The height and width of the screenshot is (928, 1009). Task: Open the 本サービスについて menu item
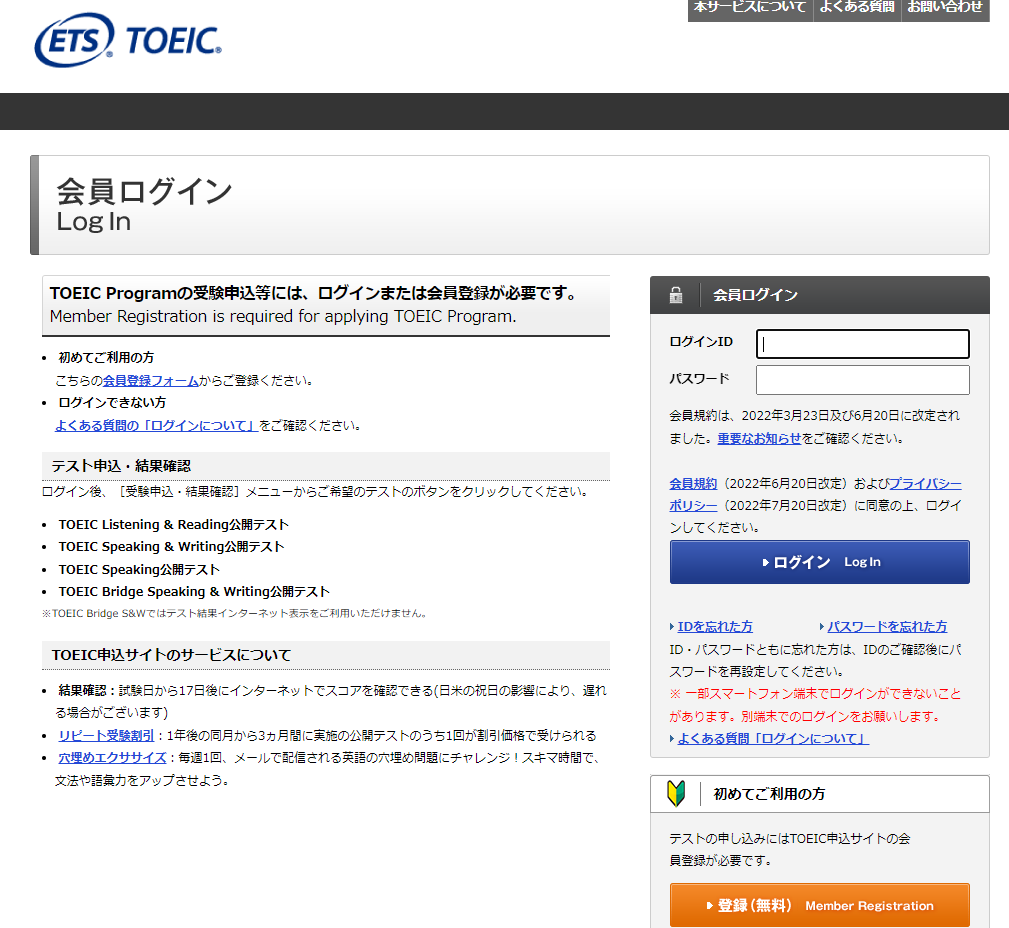point(750,8)
